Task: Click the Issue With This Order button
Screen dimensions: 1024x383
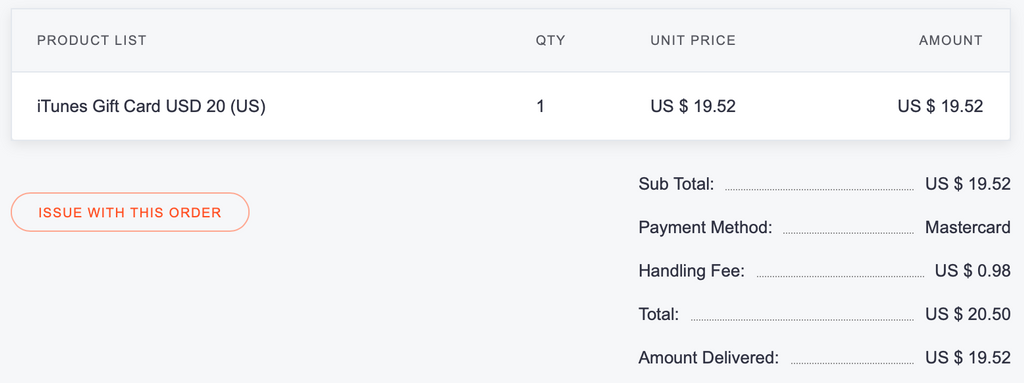Action: tap(130, 212)
